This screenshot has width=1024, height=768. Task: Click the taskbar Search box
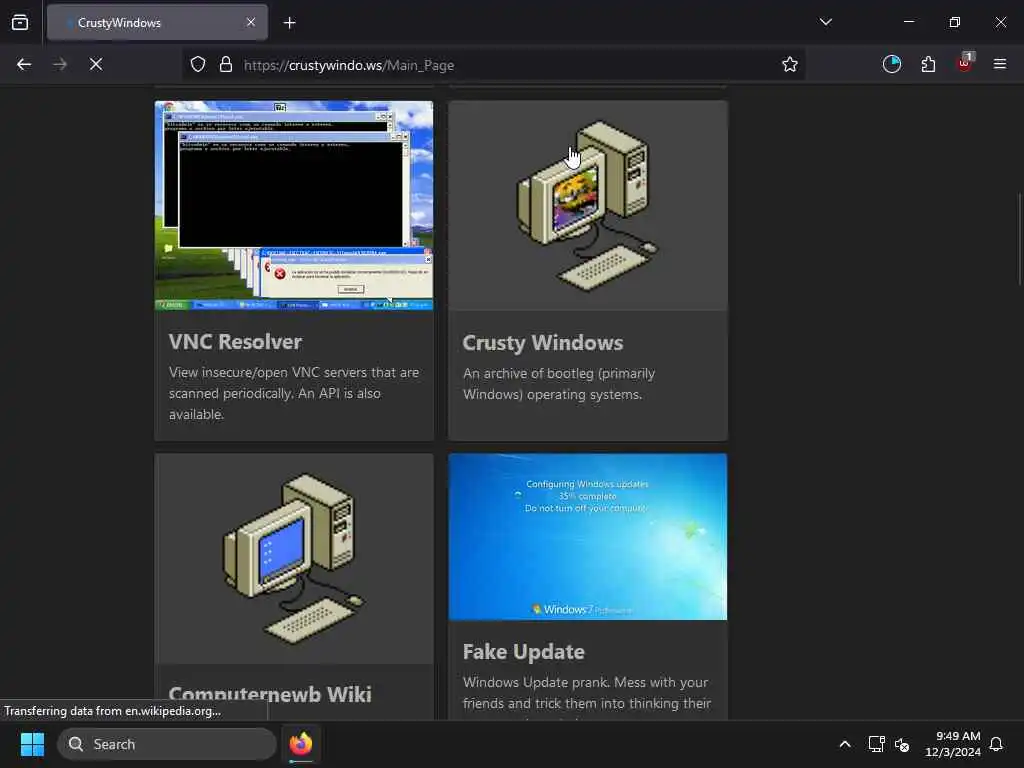[x=167, y=744]
